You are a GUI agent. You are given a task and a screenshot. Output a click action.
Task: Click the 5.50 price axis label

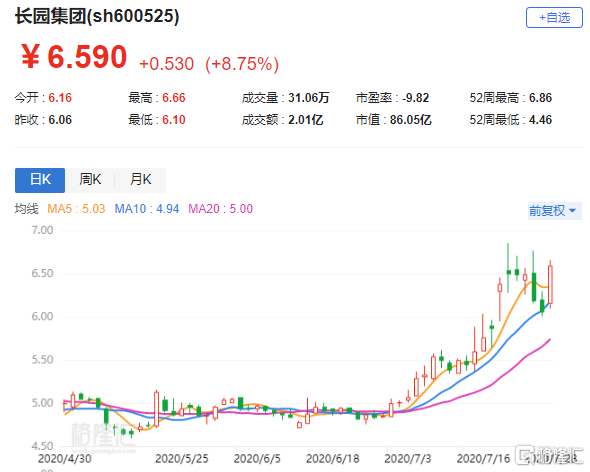point(42,360)
